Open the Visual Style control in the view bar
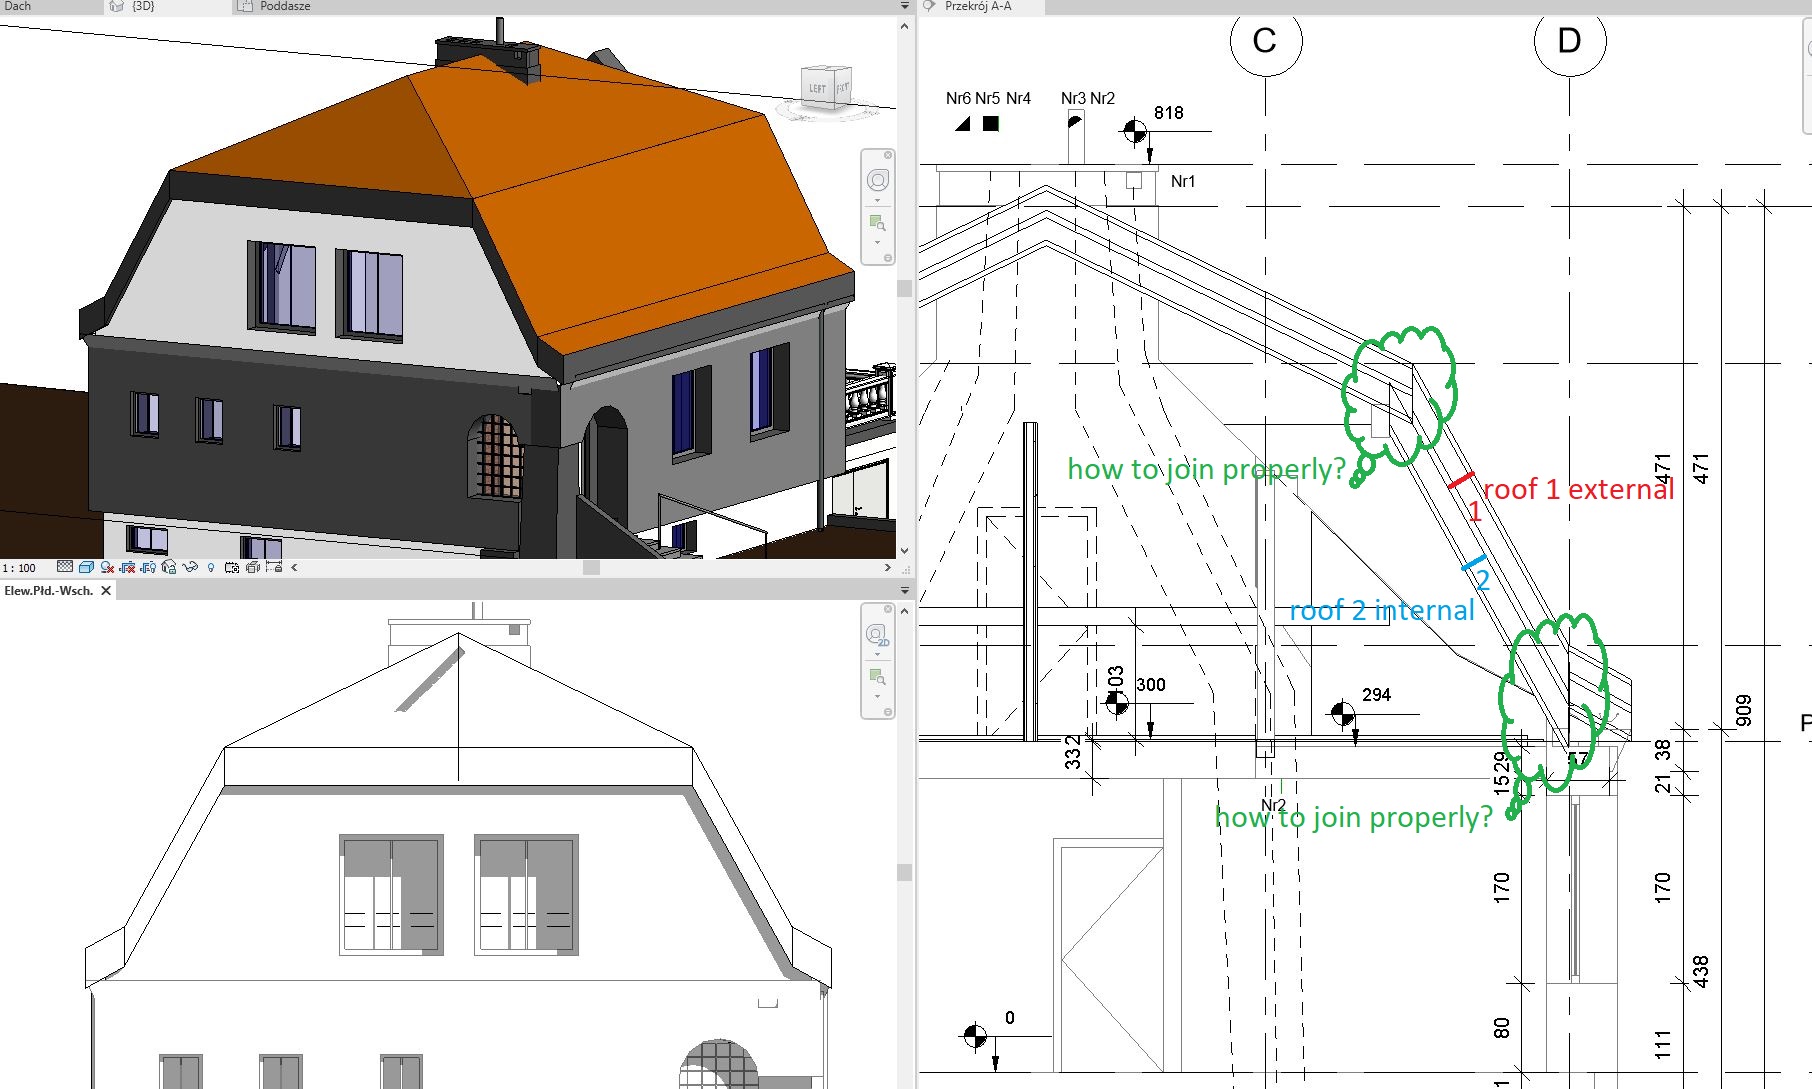 click(x=86, y=568)
